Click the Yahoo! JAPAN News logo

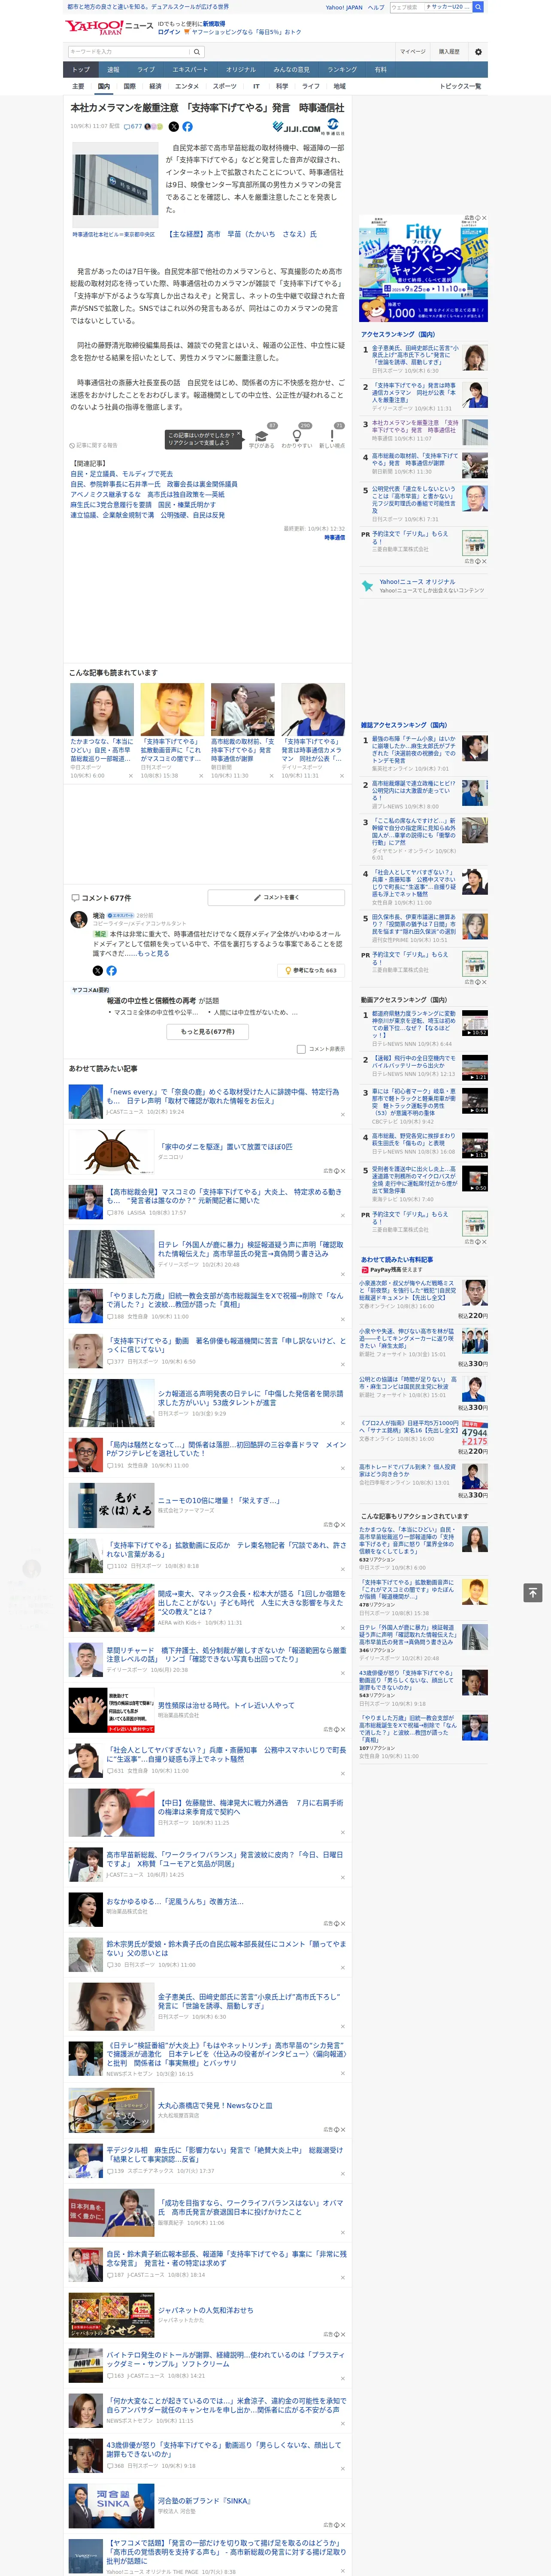click(x=109, y=27)
